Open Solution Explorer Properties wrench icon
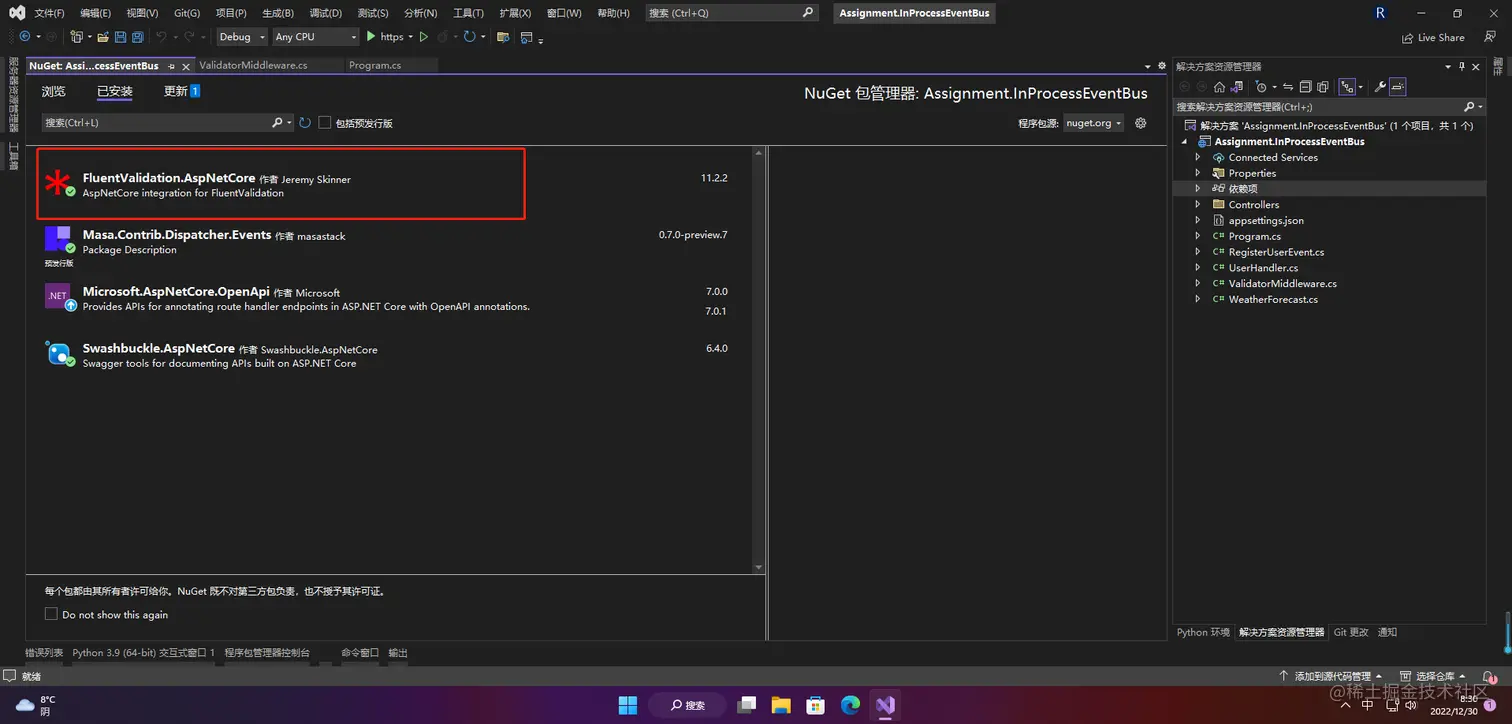Image resolution: width=1512 pixels, height=724 pixels. [x=1380, y=87]
